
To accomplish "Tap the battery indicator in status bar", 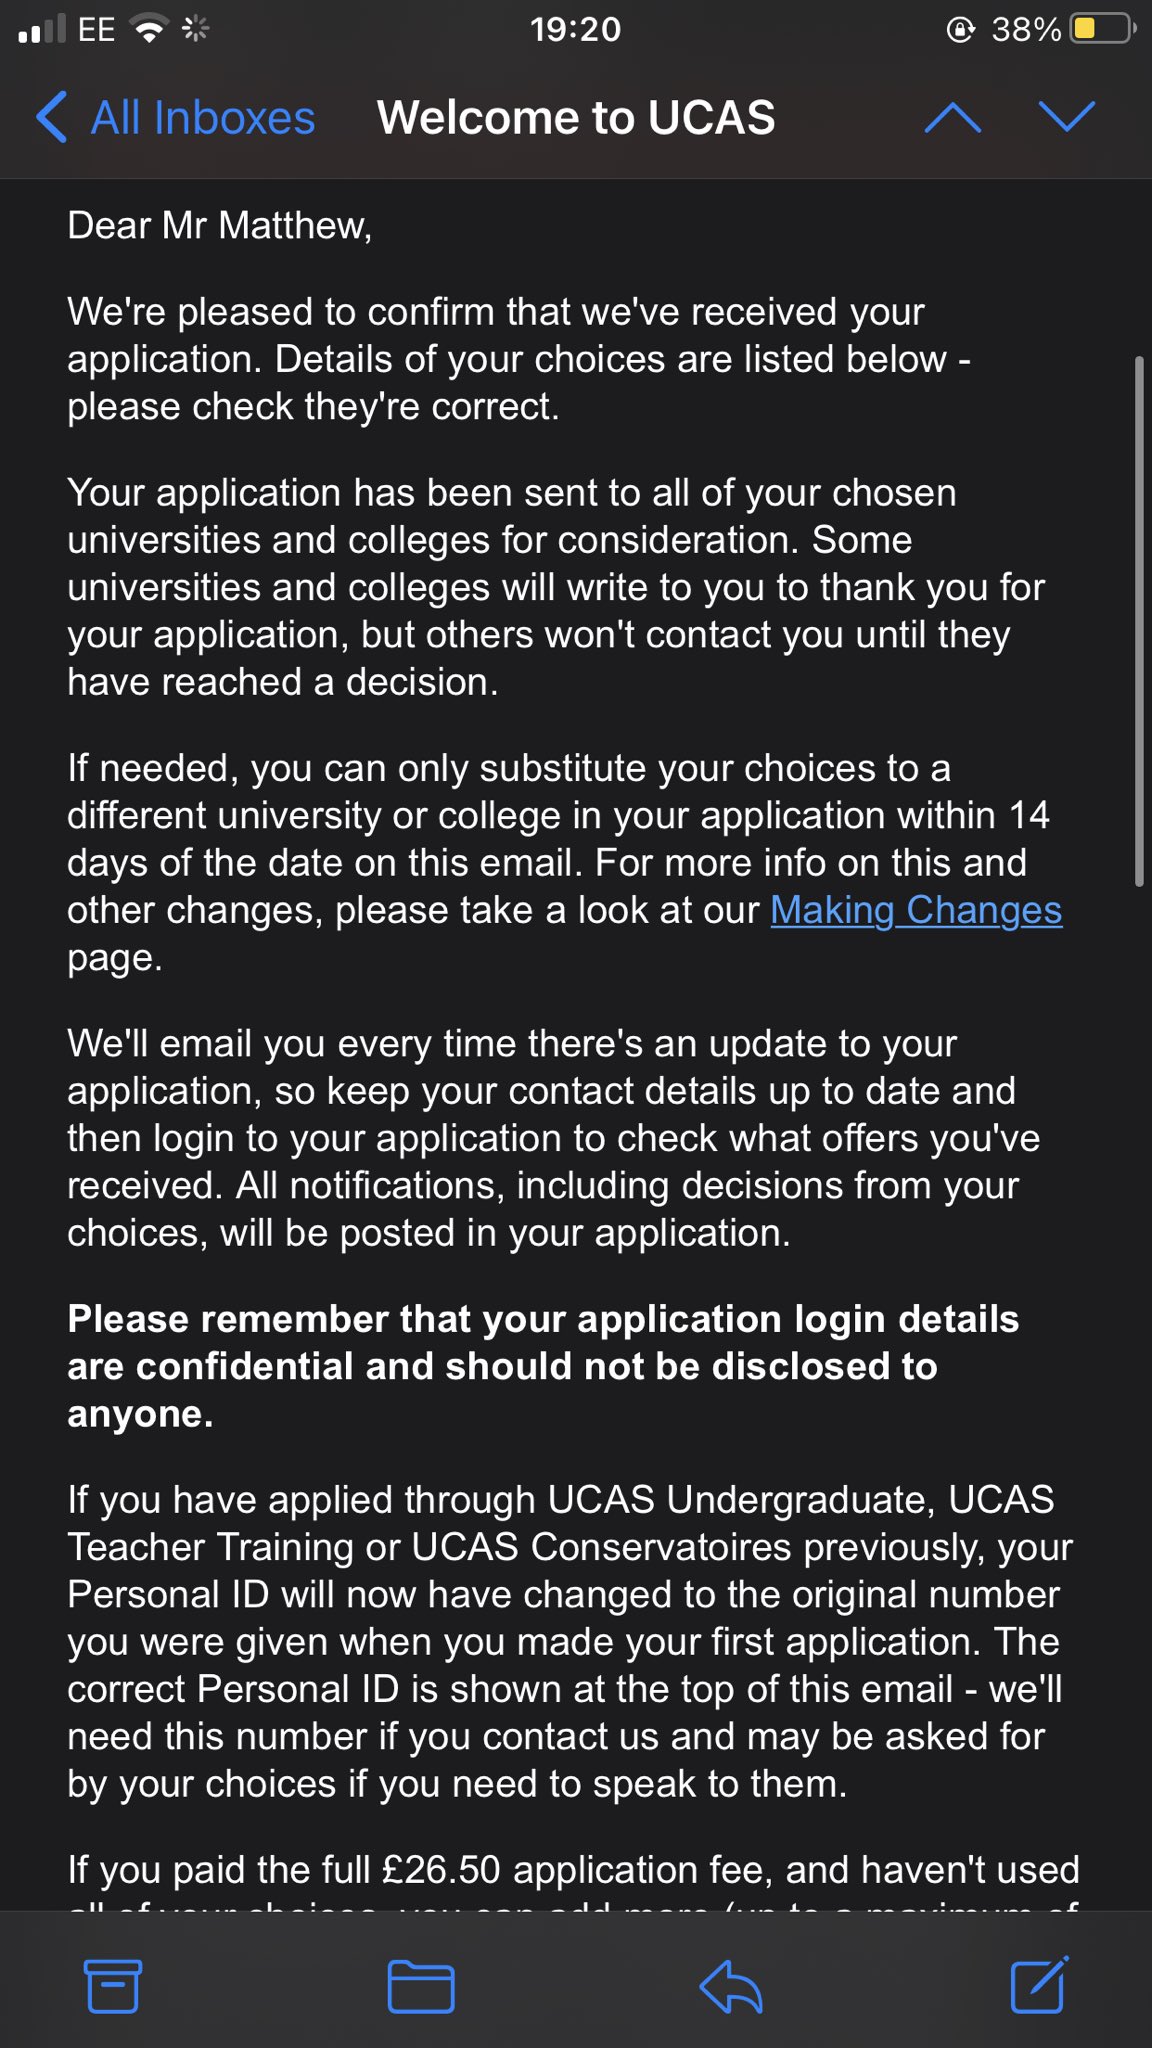I will [x=1102, y=30].
